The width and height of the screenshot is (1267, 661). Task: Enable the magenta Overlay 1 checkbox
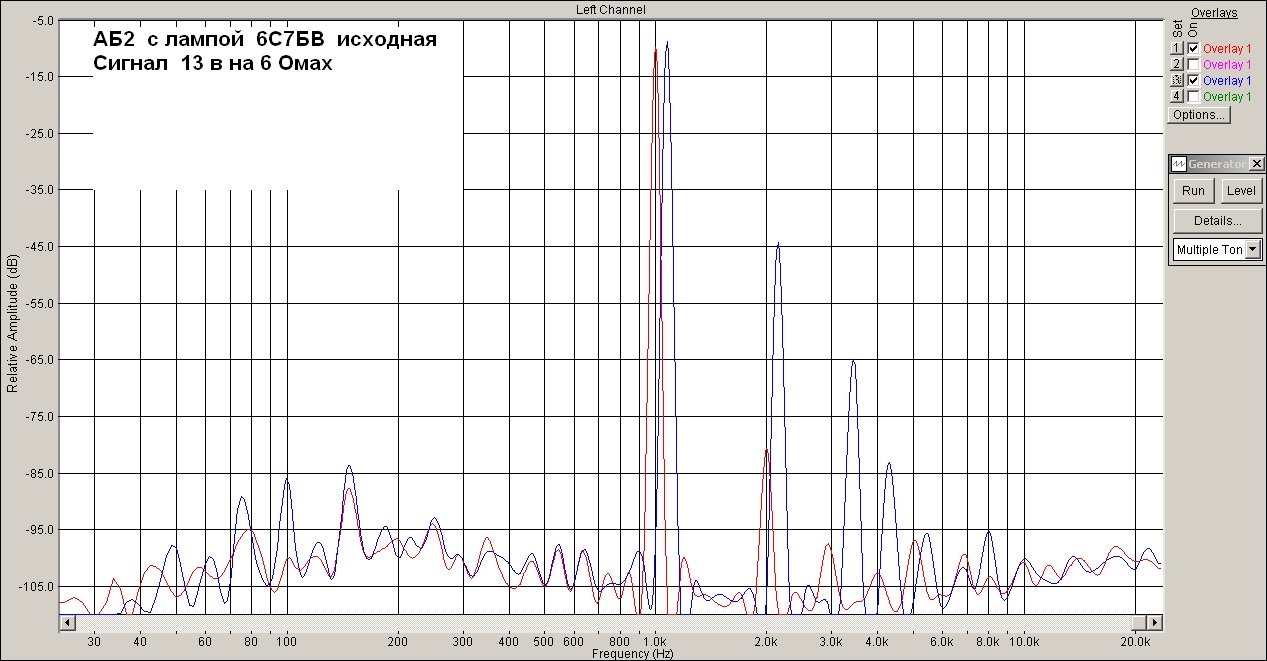point(1193,65)
